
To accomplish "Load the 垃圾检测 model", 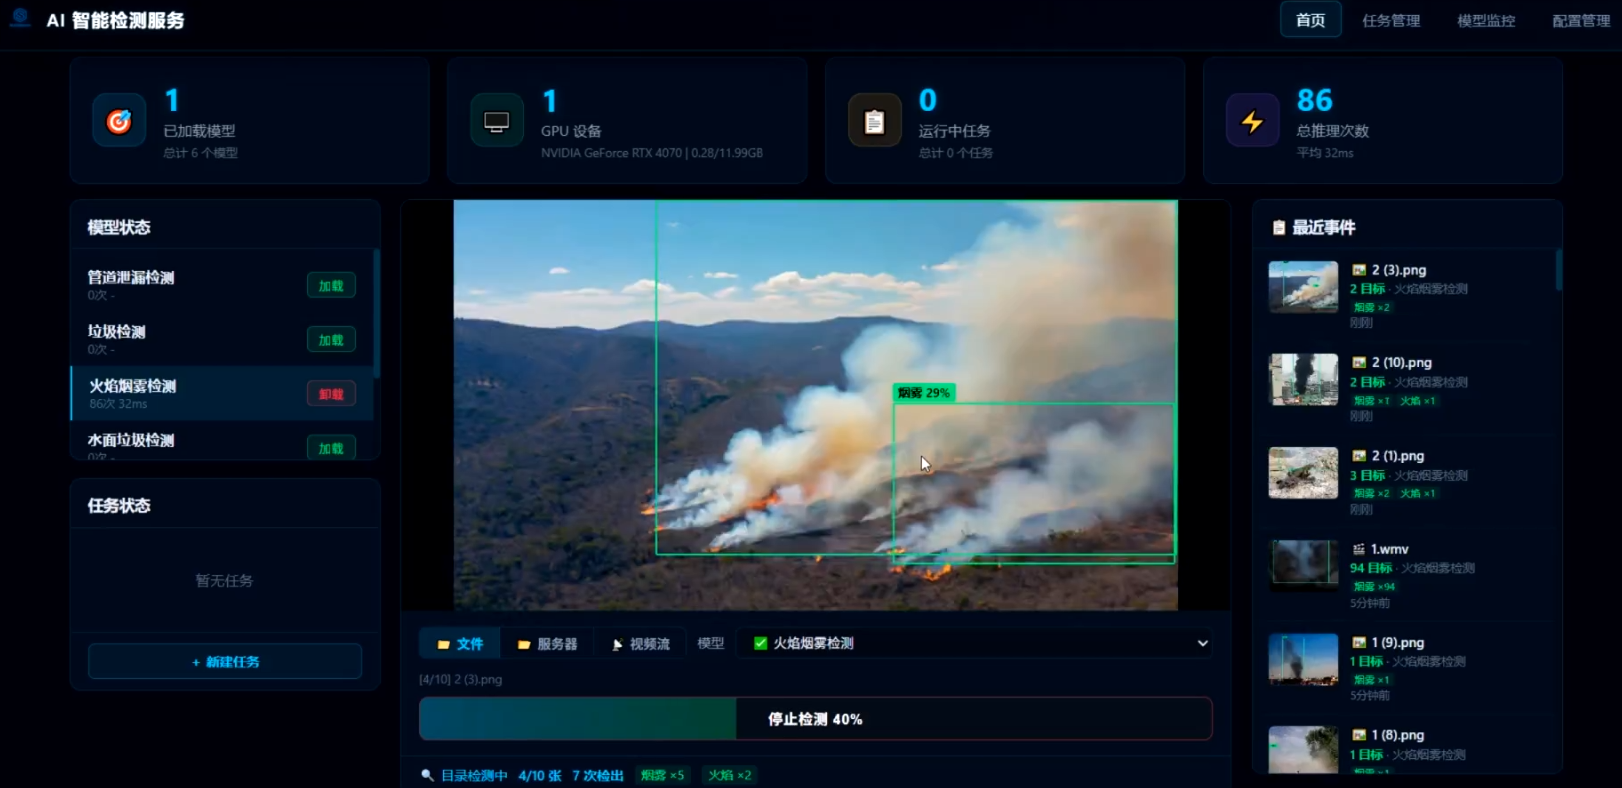I will pos(331,340).
